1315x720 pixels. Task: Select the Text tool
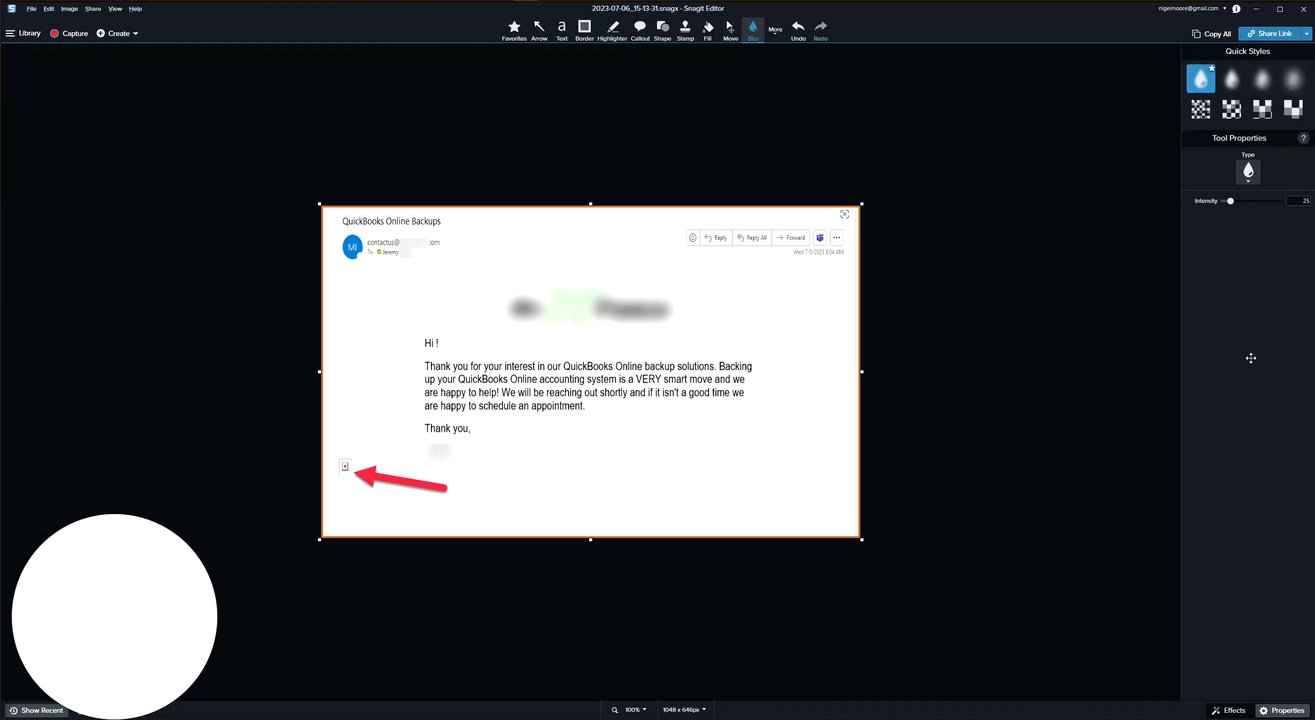pyautogui.click(x=562, y=31)
